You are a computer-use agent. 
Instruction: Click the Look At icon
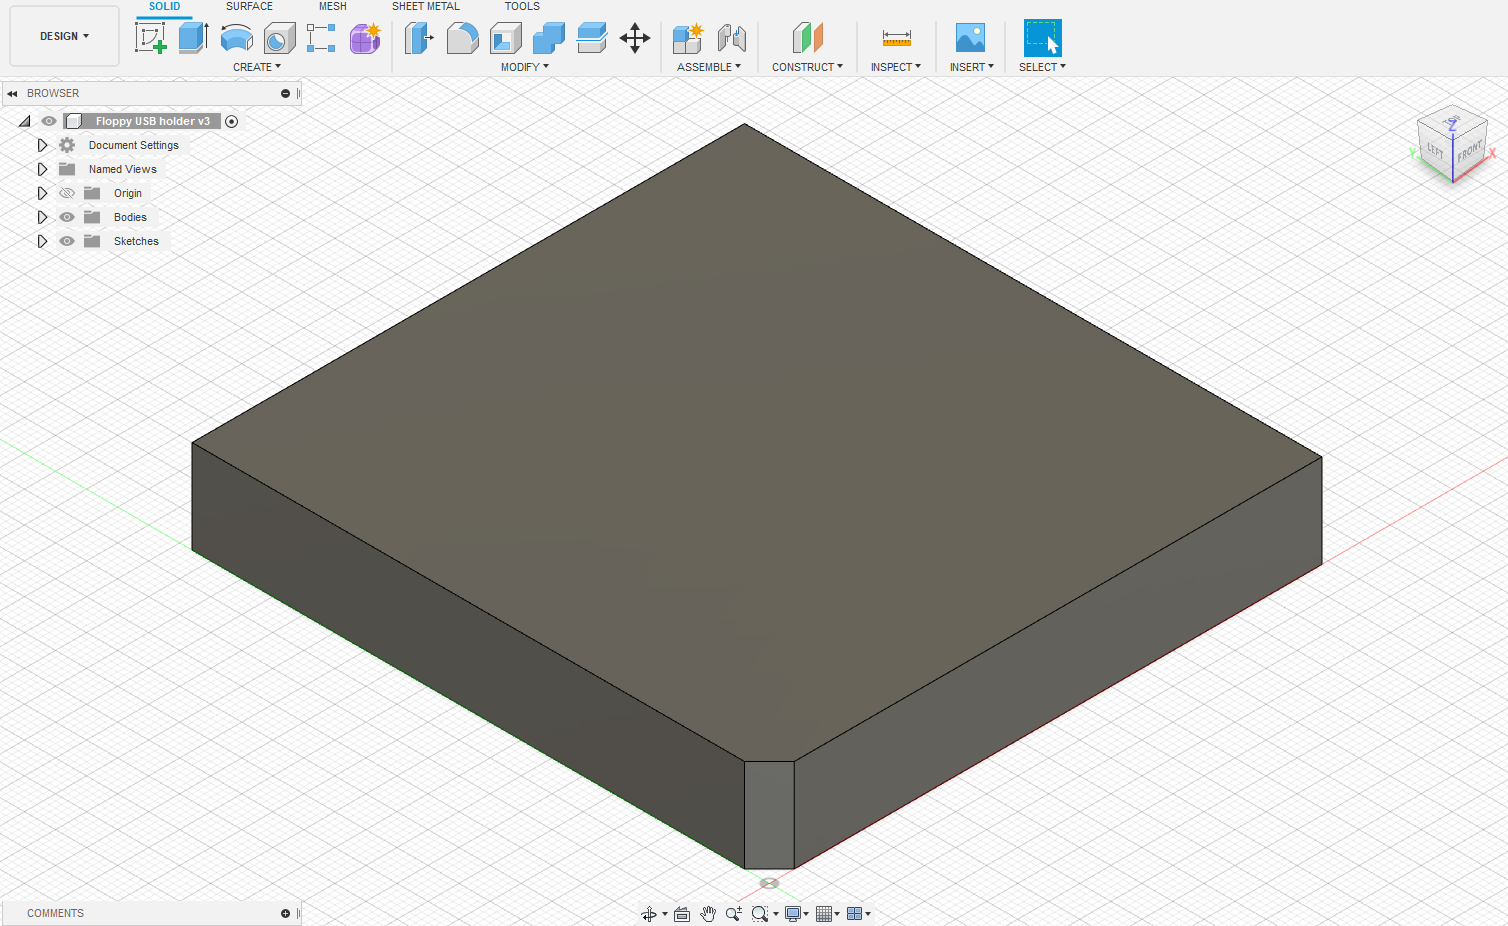(x=682, y=914)
